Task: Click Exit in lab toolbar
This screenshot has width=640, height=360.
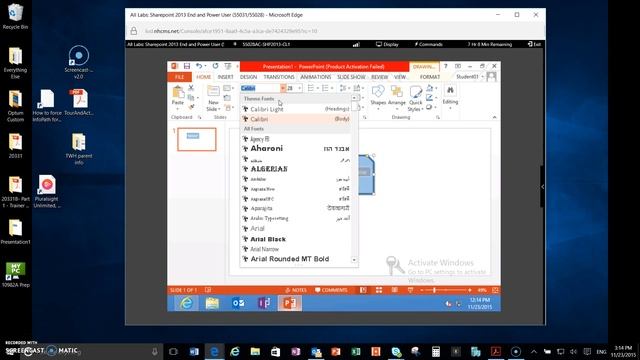Action: [534, 44]
